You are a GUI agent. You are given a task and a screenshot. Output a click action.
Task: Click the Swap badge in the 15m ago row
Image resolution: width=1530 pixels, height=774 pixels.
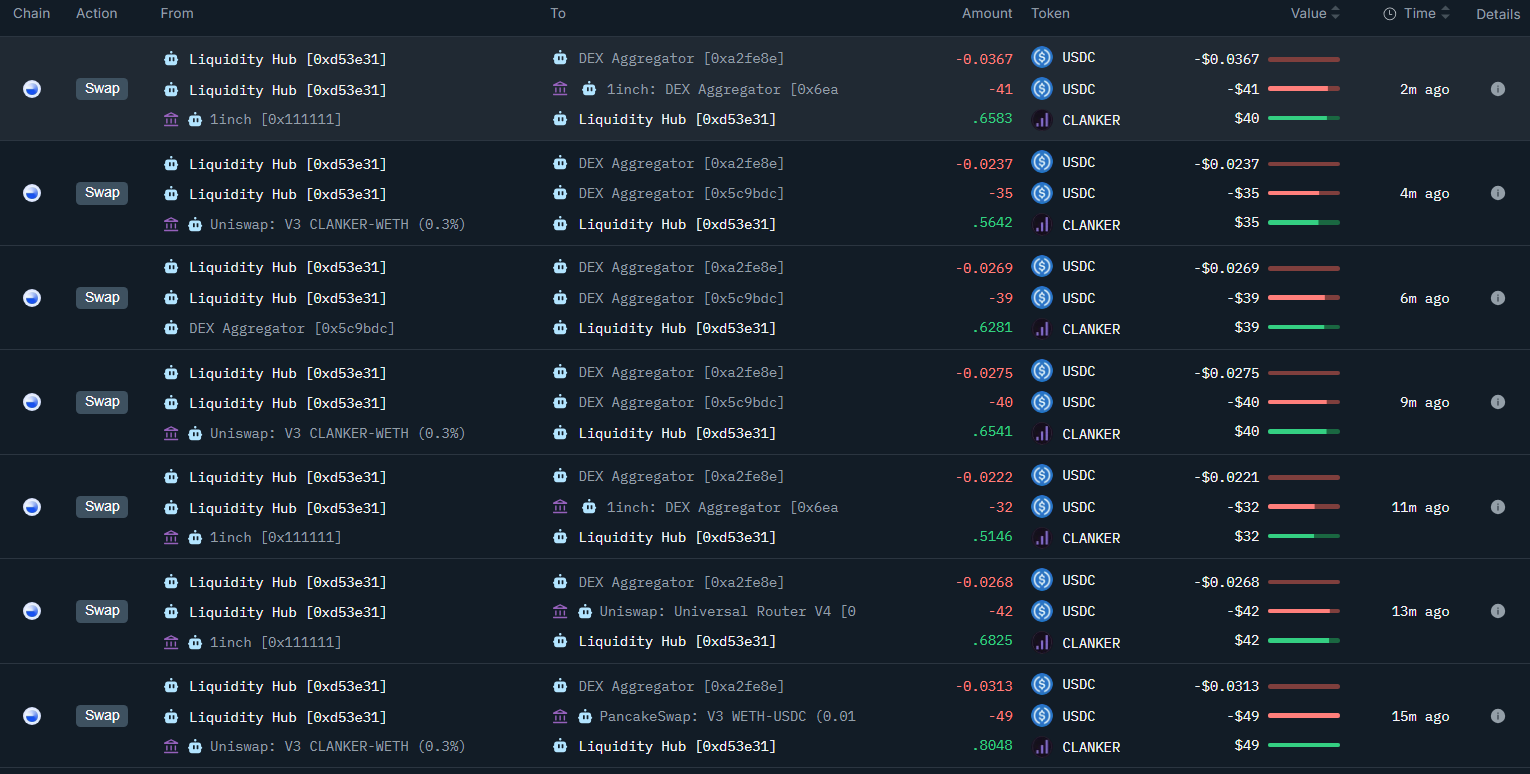102,716
